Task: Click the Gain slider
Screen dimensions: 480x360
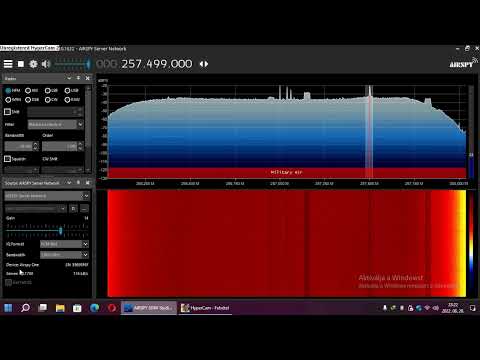Action: tap(47, 230)
